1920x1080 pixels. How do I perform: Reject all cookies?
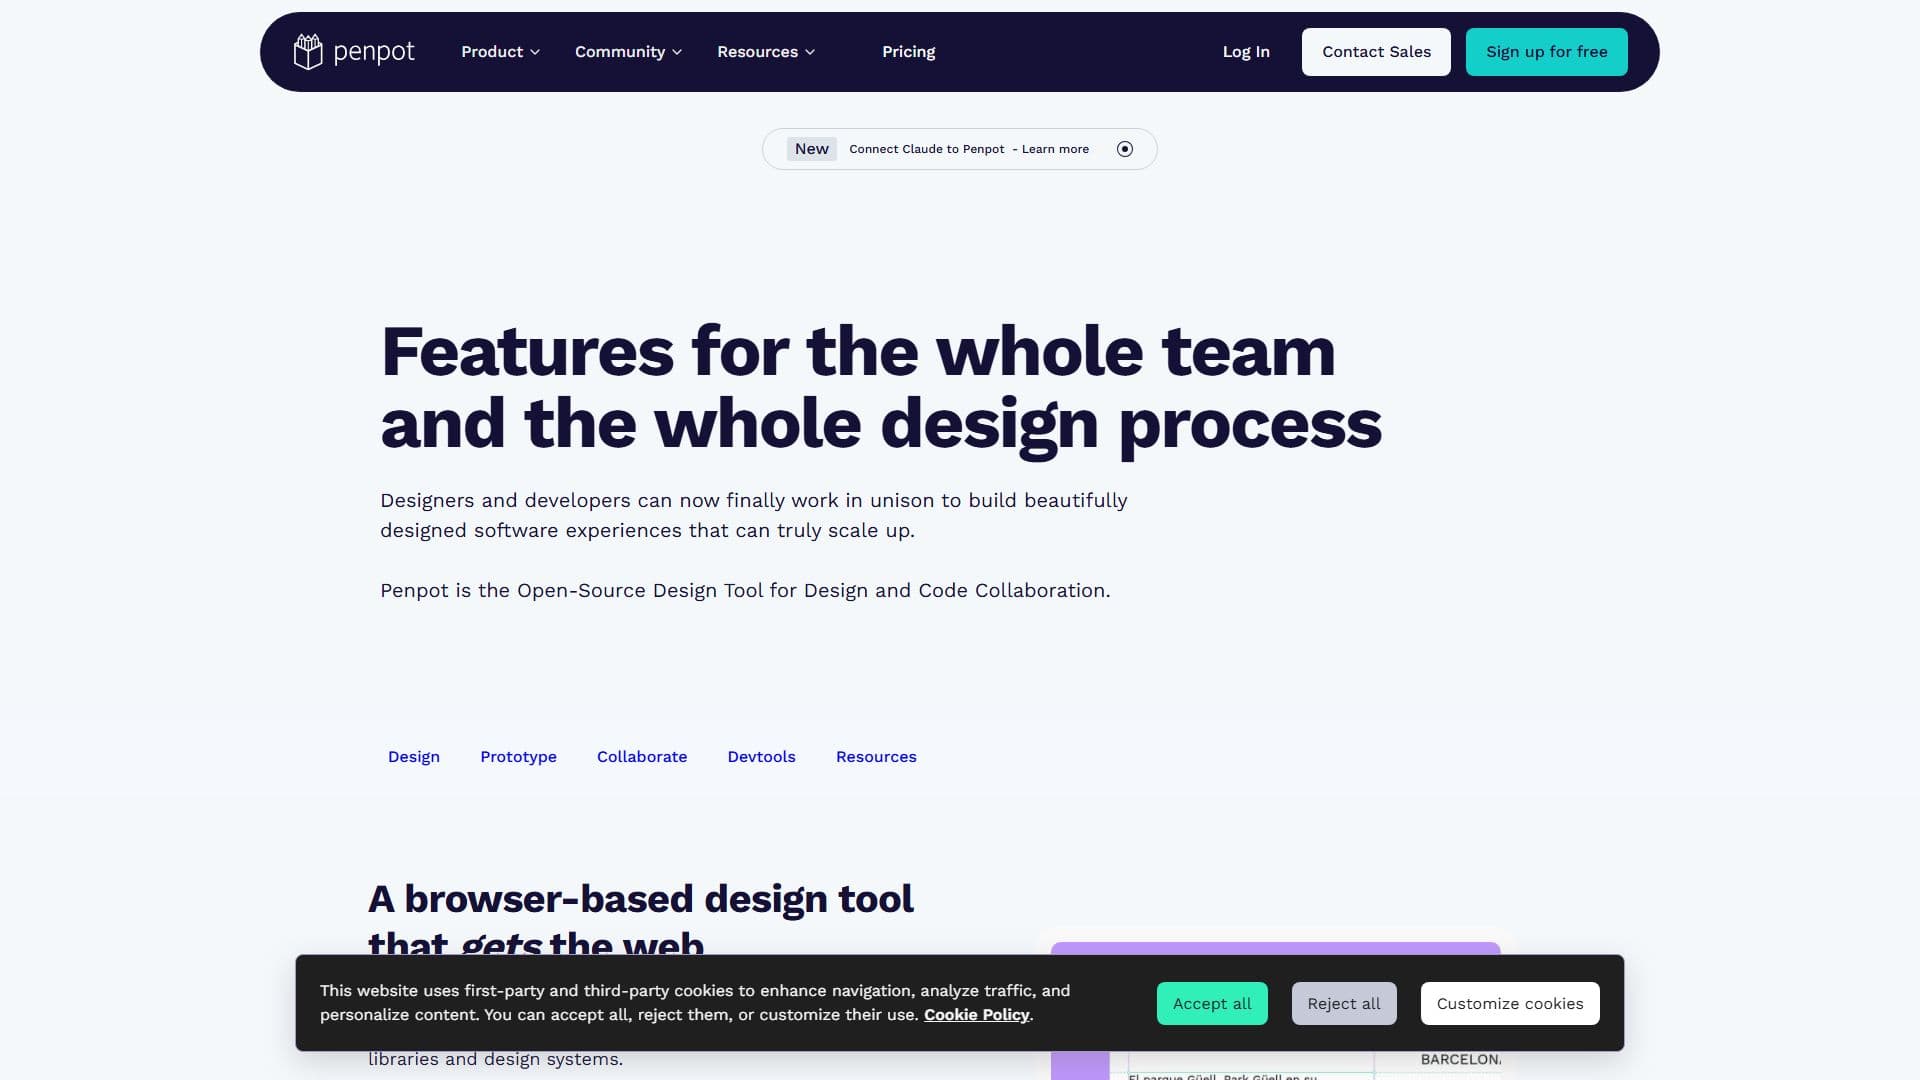[x=1344, y=1004]
